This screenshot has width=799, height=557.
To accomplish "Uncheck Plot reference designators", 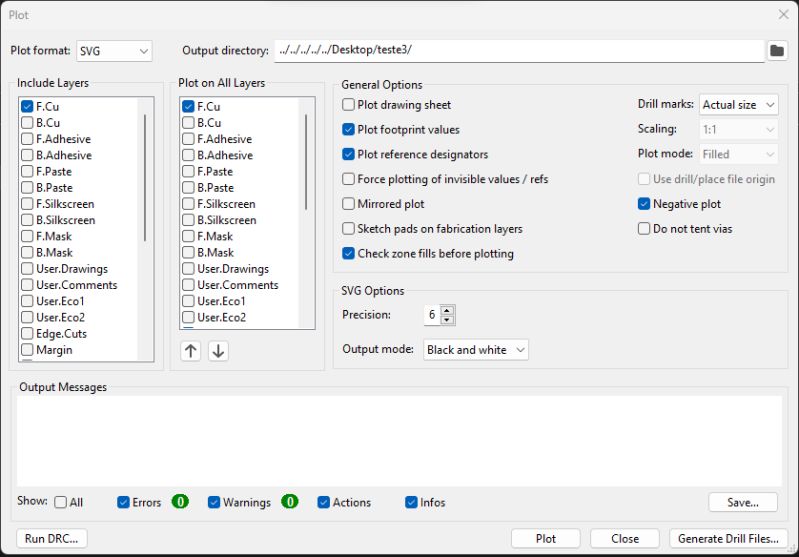I will [x=349, y=154].
